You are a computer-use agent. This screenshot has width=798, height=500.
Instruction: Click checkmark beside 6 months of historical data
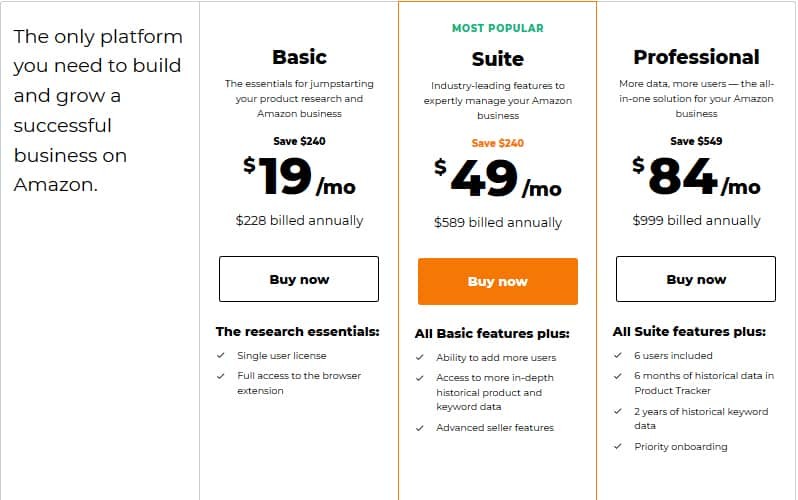click(x=618, y=376)
